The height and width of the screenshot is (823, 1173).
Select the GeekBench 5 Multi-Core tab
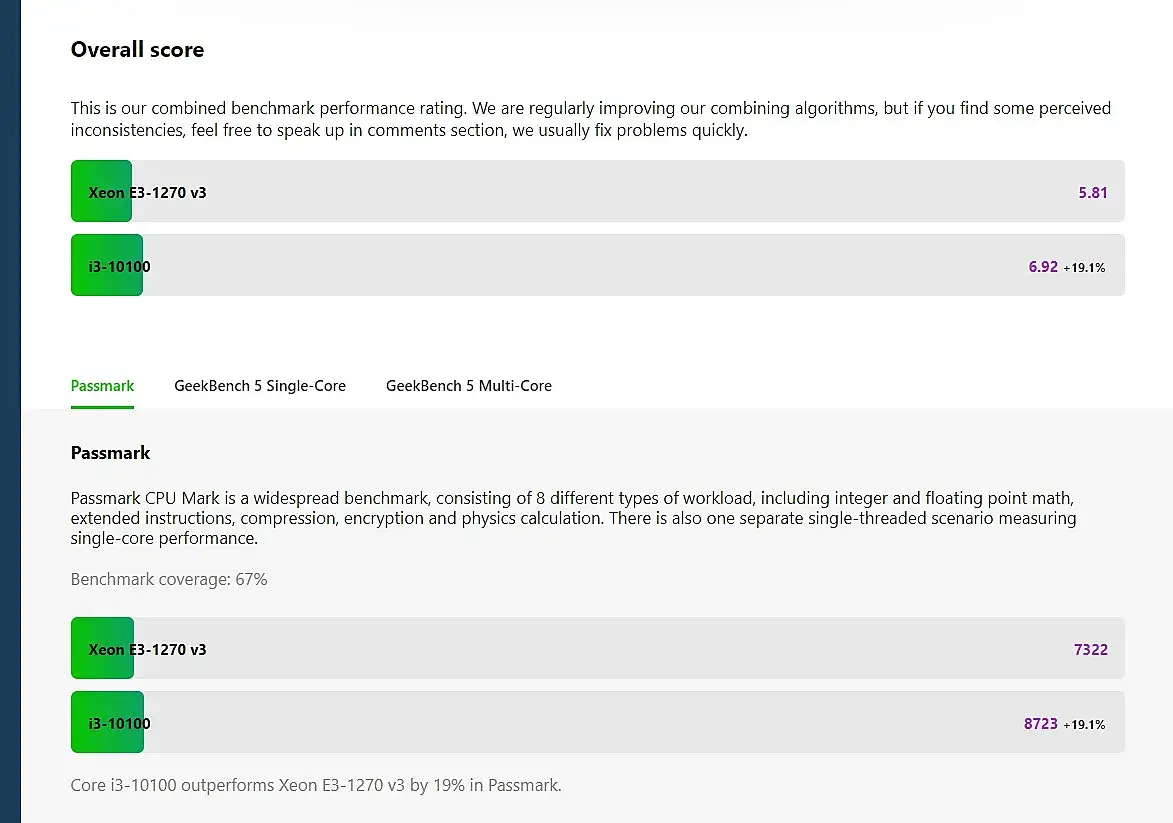(x=468, y=386)
